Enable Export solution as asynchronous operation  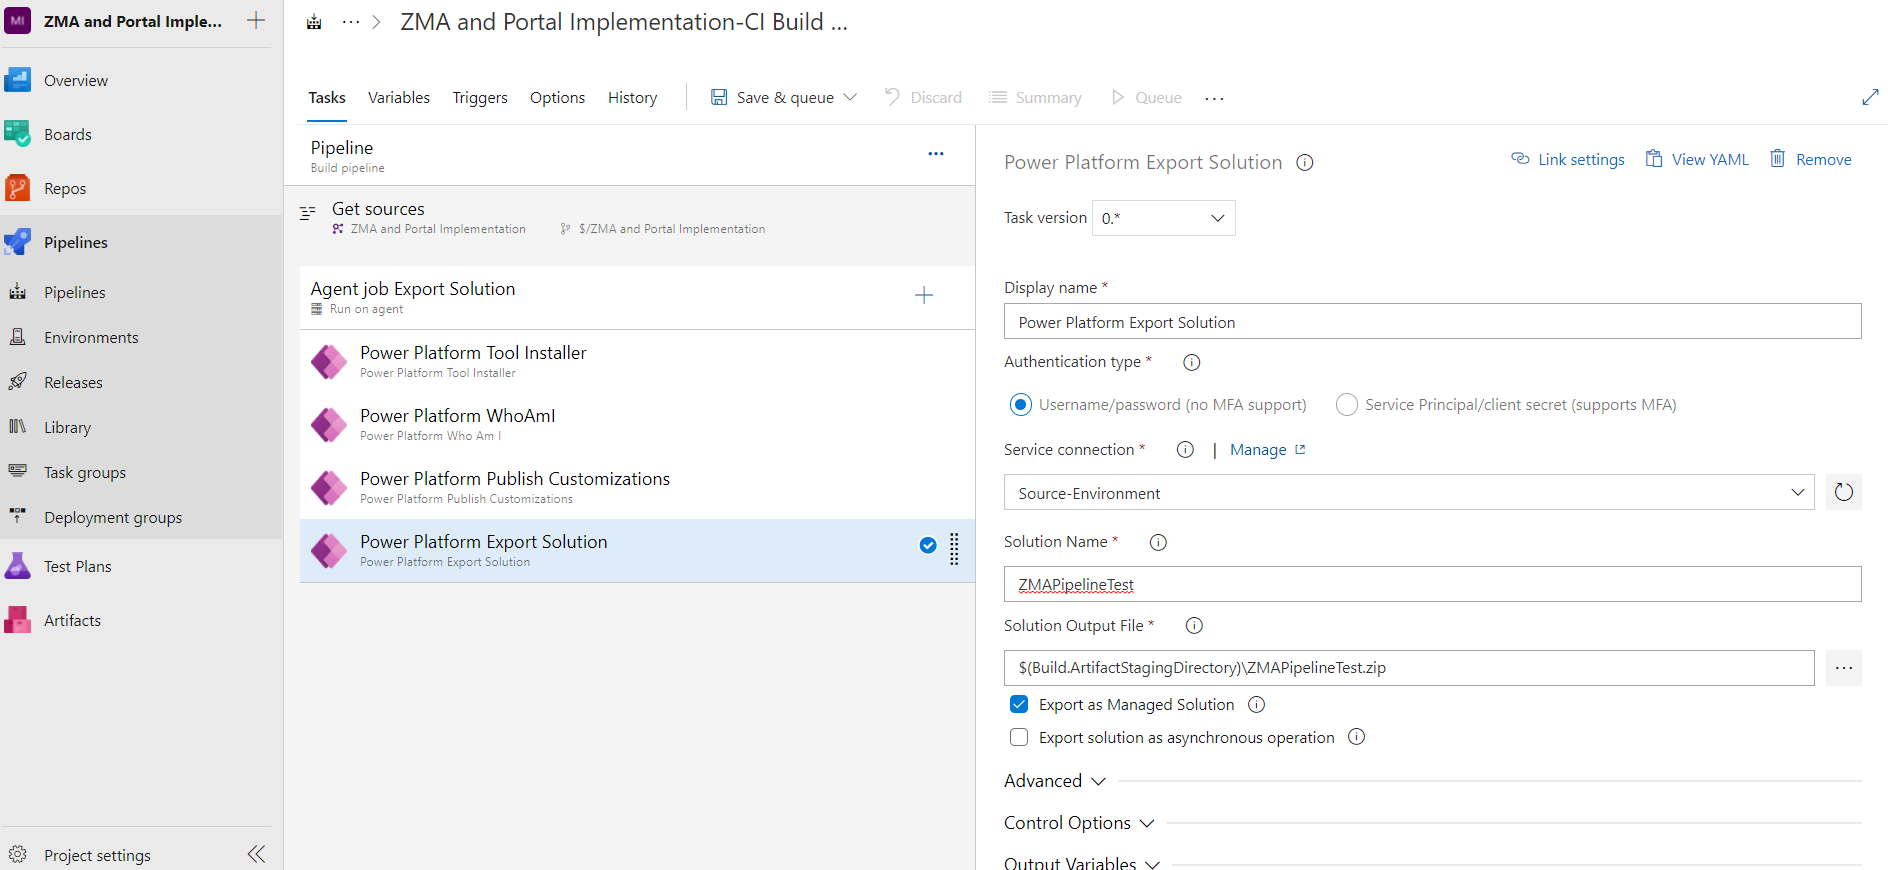pyautogui.click(x=1019, y=737)
